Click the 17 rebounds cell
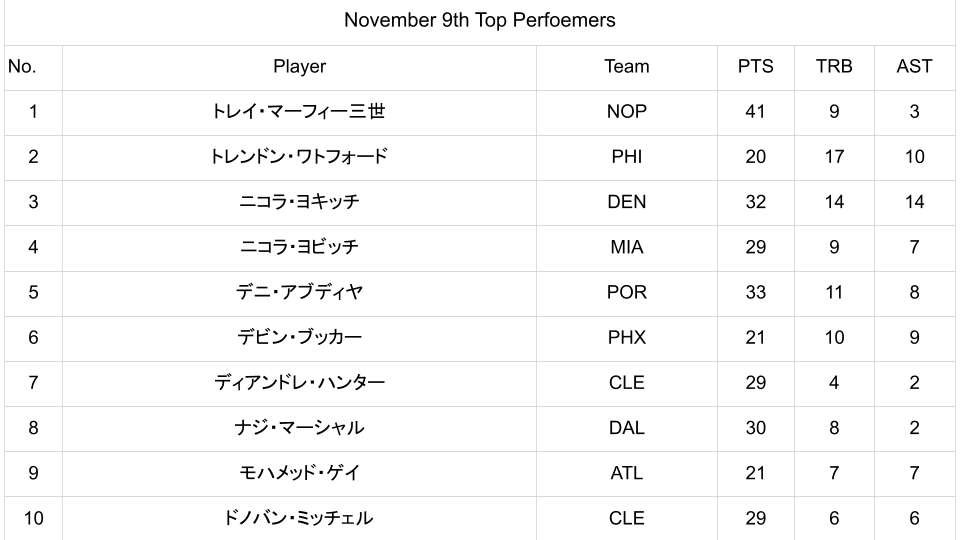Viewport: 960px width, 540px height. (834, 157)
